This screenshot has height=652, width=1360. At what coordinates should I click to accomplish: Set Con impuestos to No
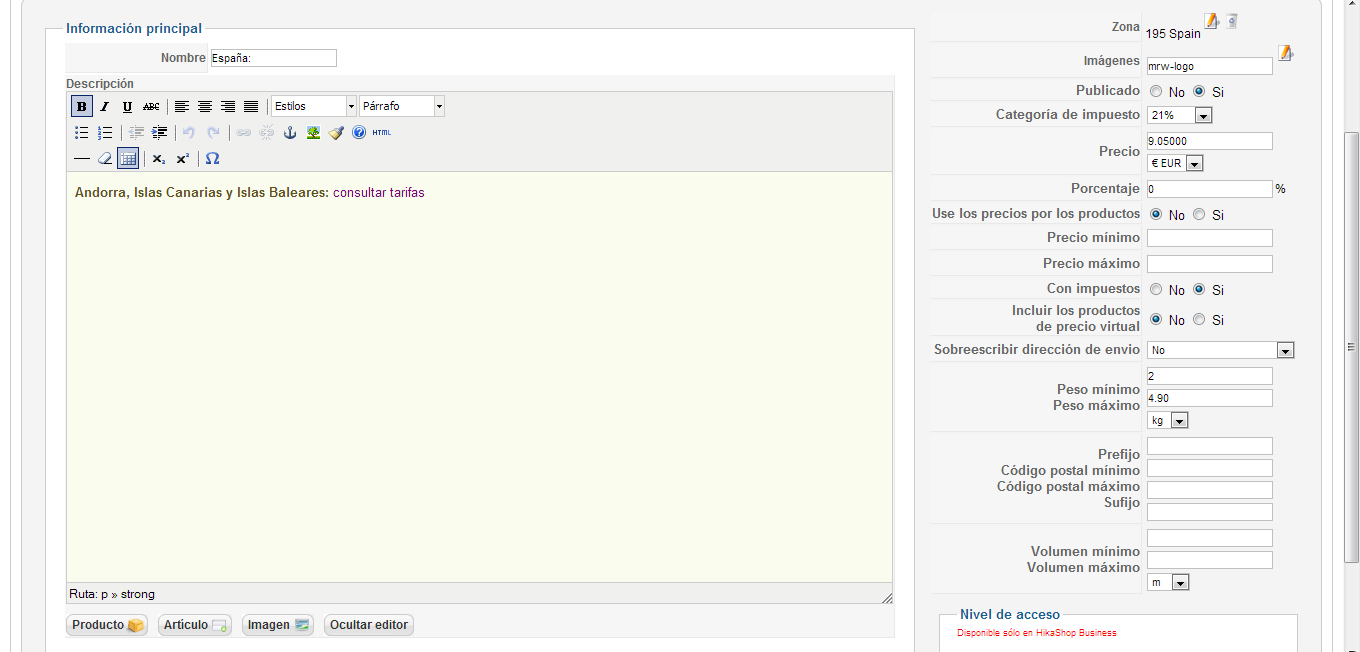(x=1156, y=289)
